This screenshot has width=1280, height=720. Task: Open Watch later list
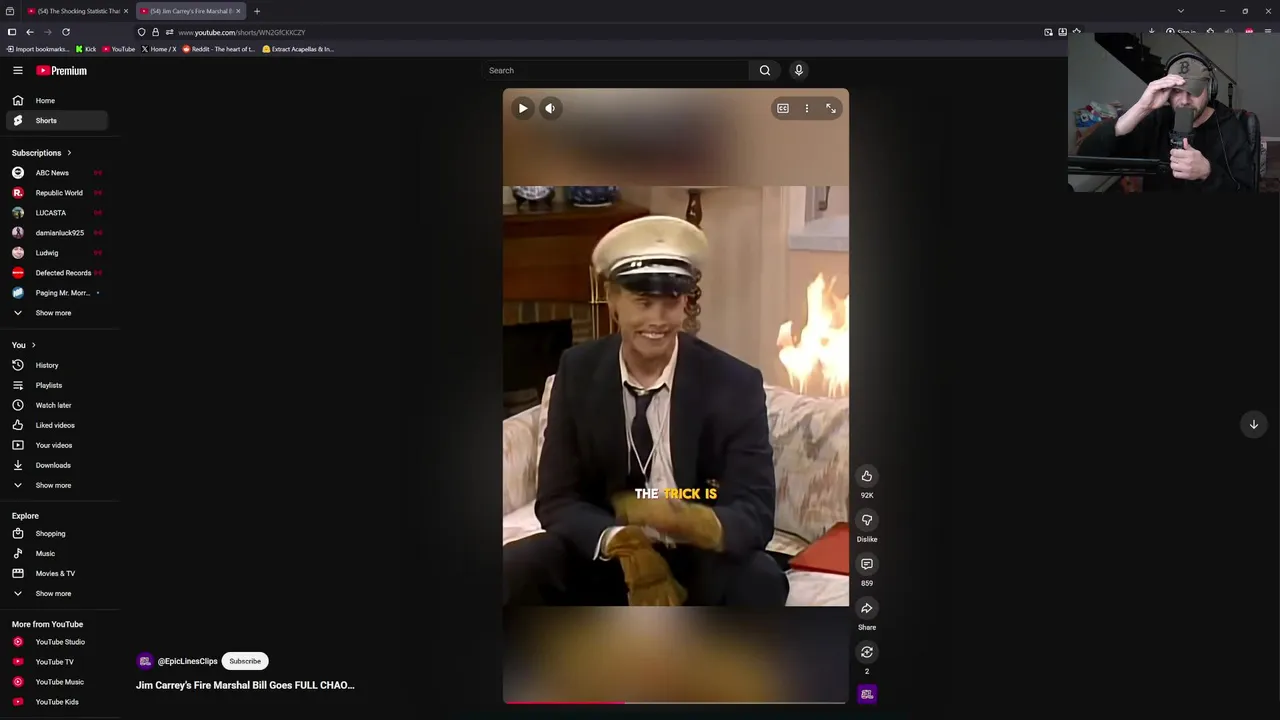(58, 405)
